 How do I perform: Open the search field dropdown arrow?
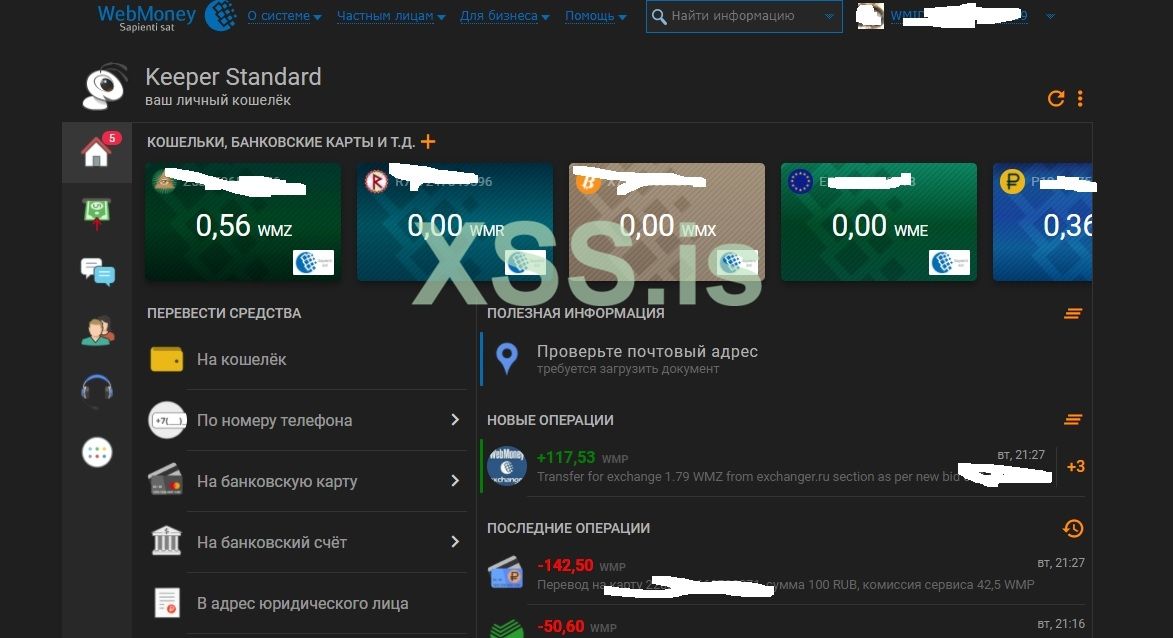[828, 16]
